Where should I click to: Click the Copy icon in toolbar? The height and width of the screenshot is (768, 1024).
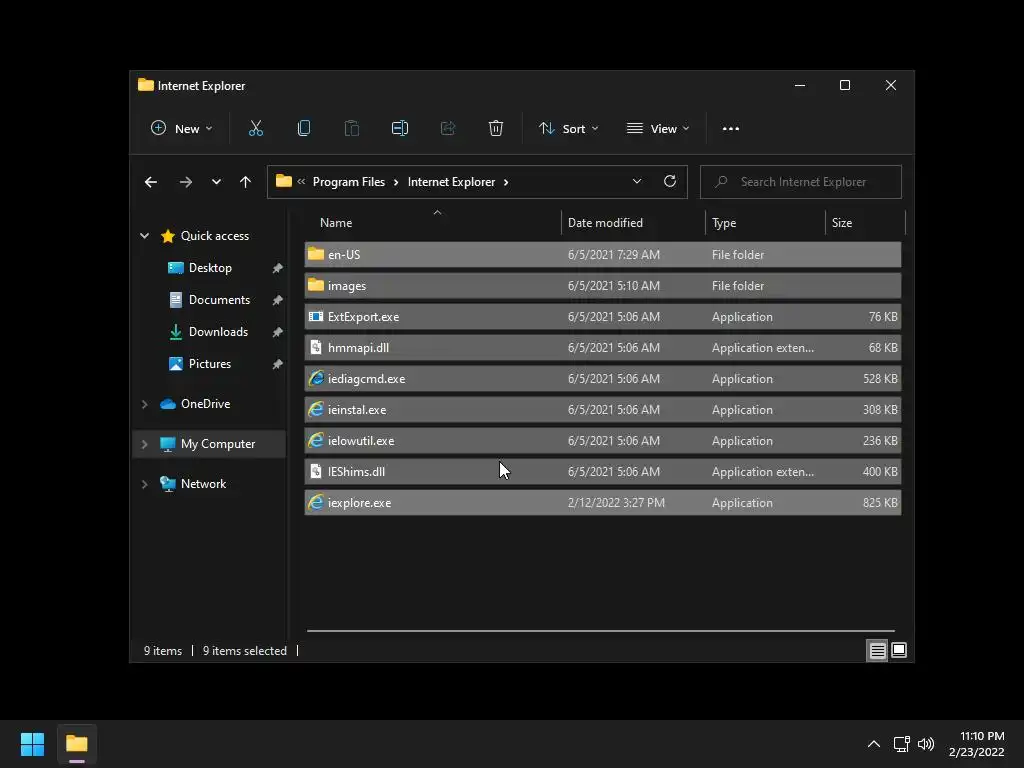click(304, 129)
